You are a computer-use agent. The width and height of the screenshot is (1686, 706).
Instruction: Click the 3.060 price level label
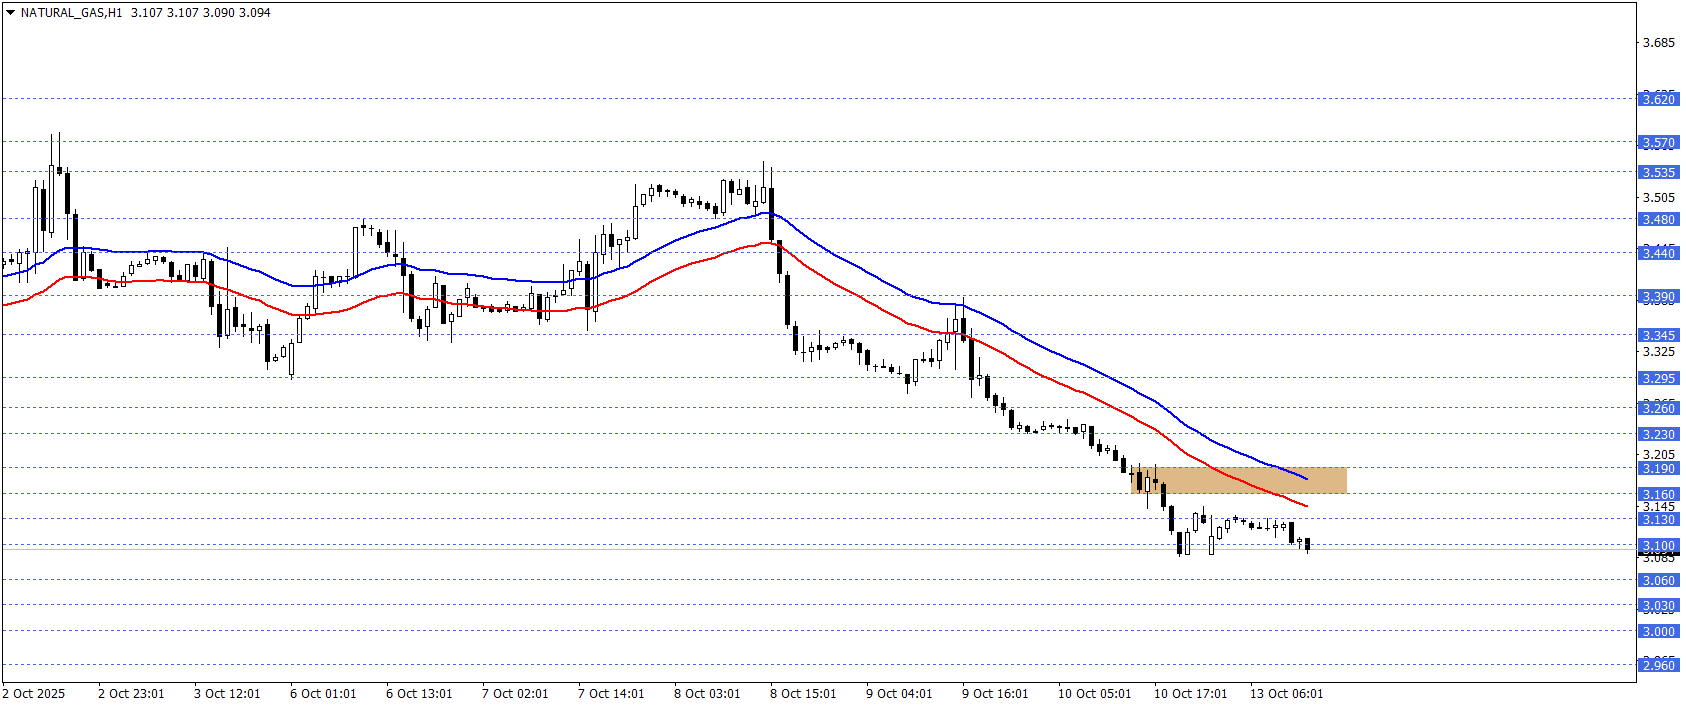click(1658, 581)
